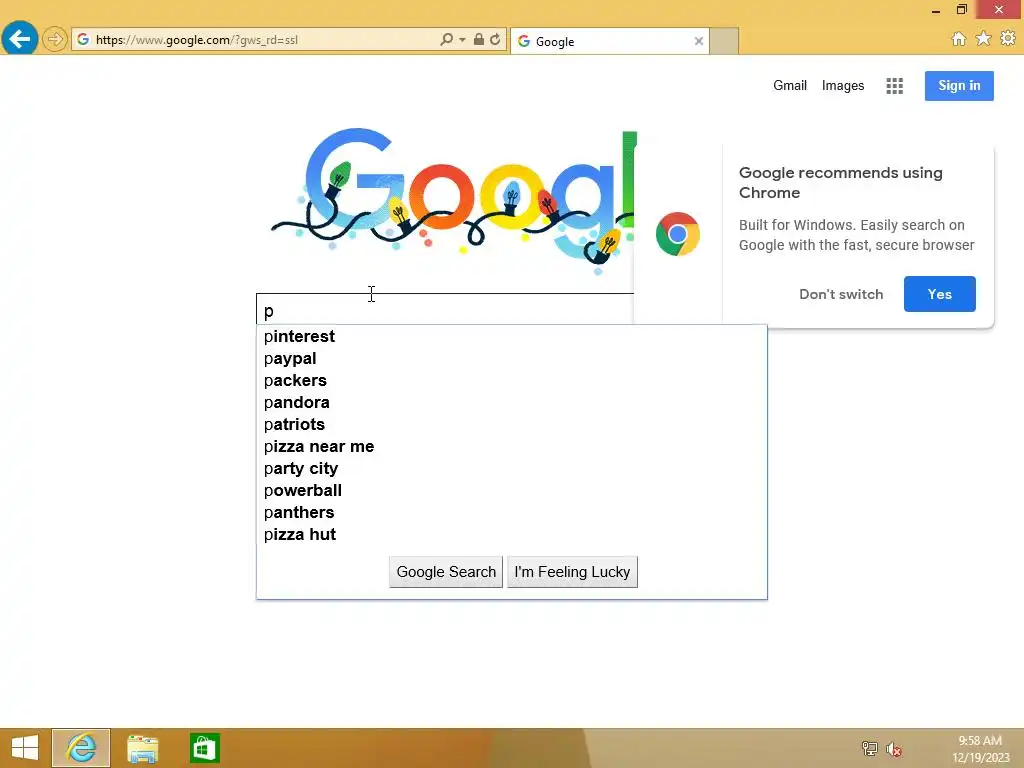
Task: Click the Sign in button
Action: 959,86
